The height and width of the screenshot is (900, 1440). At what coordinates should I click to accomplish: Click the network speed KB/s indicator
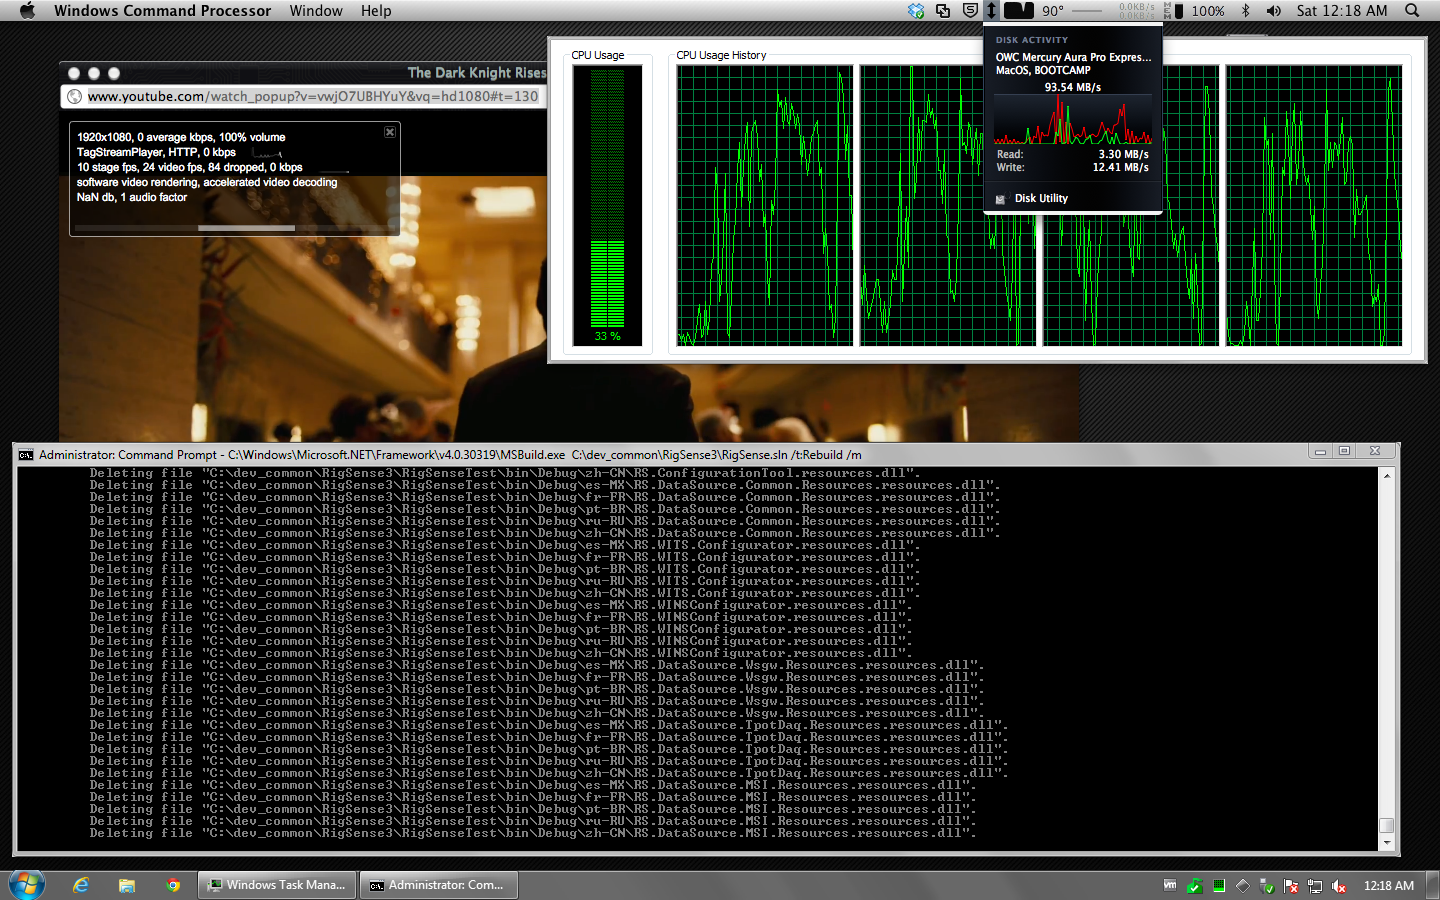pos(1137,11)
